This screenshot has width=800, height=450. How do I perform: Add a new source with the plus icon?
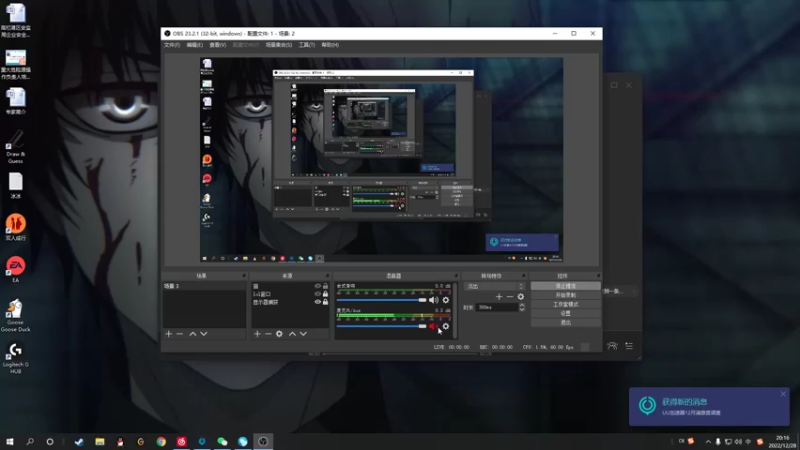click(x=257, y=334)
